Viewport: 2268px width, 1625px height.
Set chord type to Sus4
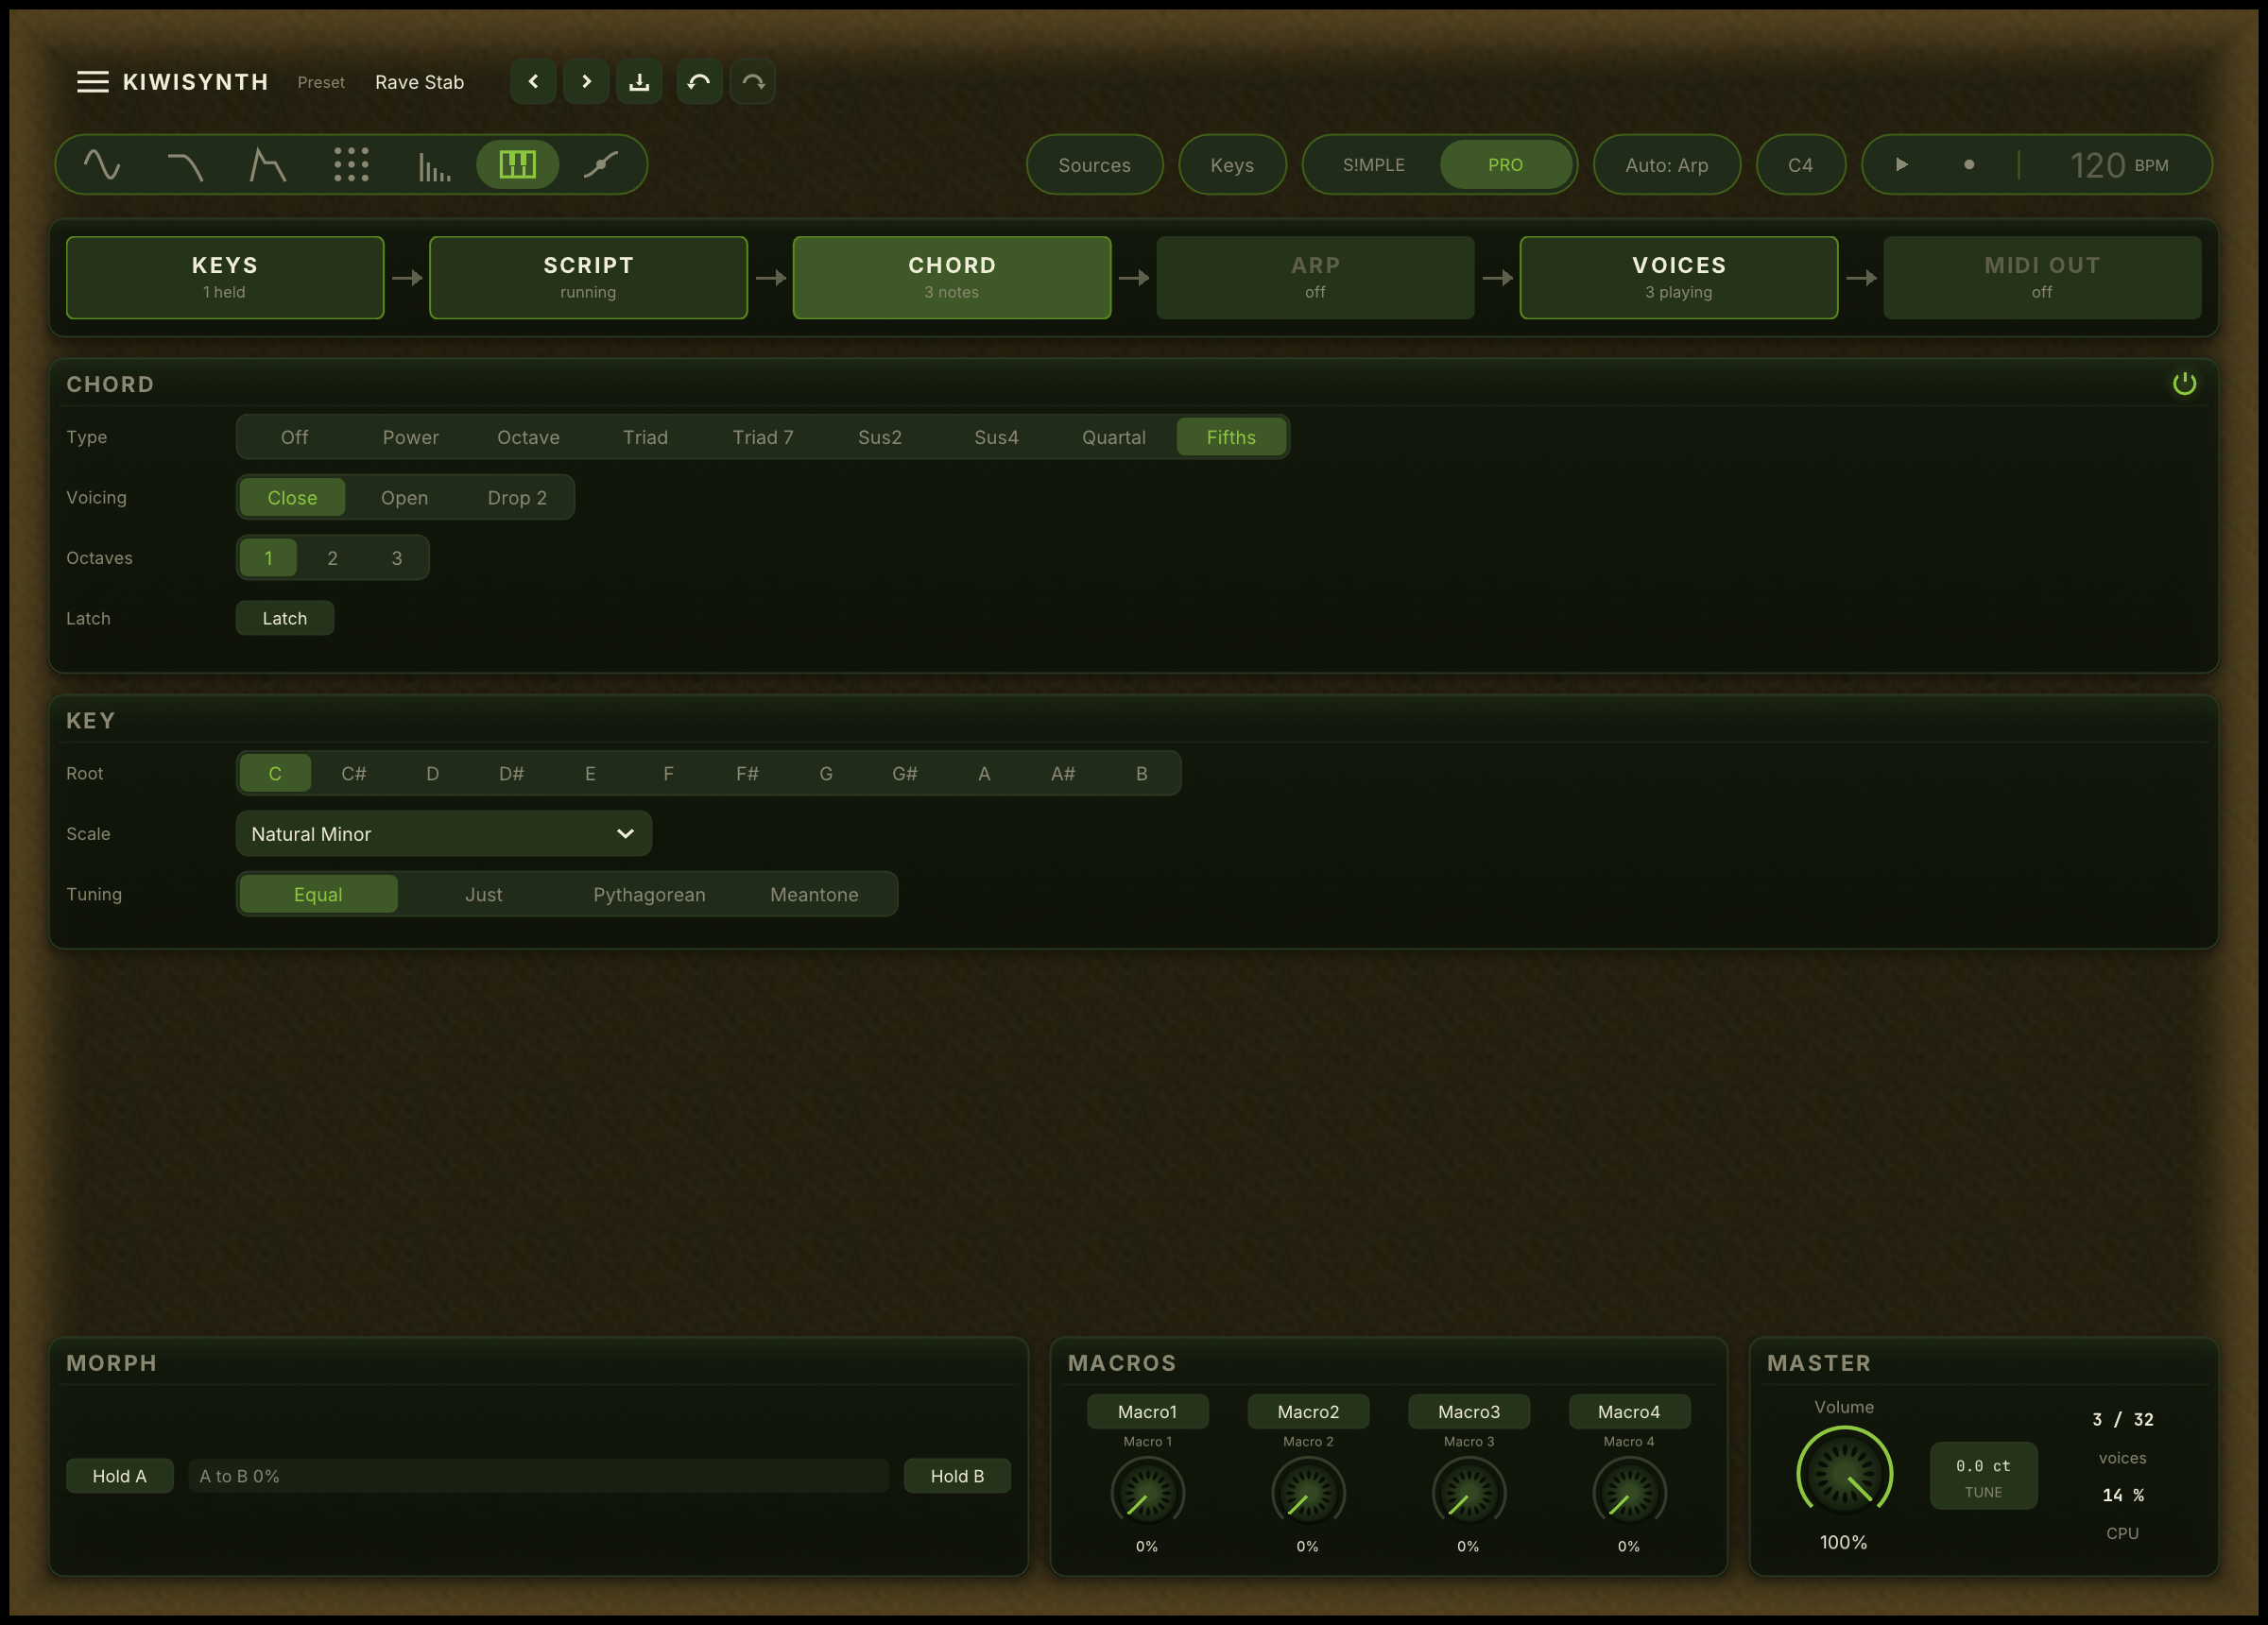click(x=997, y=437)
